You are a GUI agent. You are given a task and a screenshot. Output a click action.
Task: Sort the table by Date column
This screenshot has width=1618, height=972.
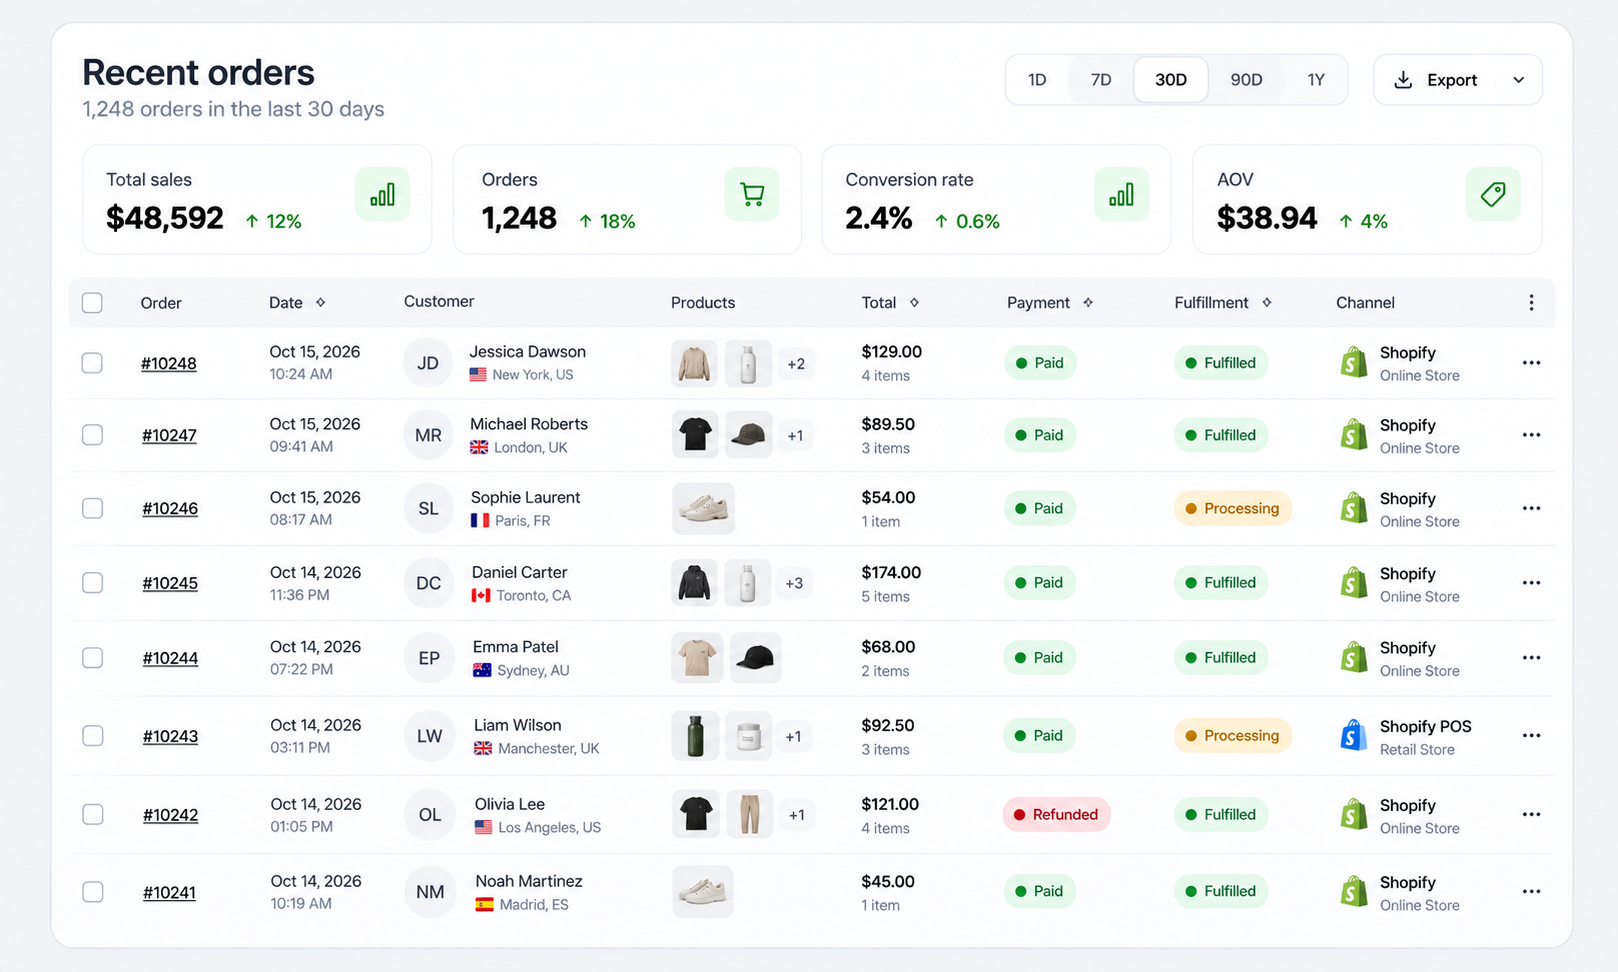point(320,303)
